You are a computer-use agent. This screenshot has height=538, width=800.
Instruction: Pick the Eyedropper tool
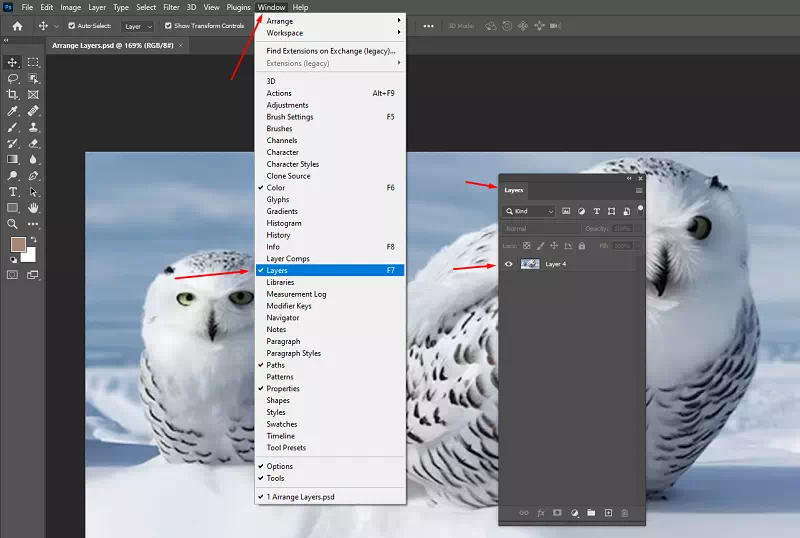pos(13,111)
